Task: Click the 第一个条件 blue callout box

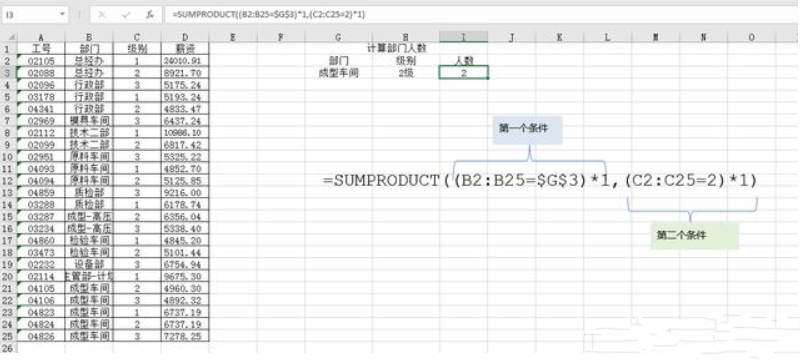Action: point(527,130)
